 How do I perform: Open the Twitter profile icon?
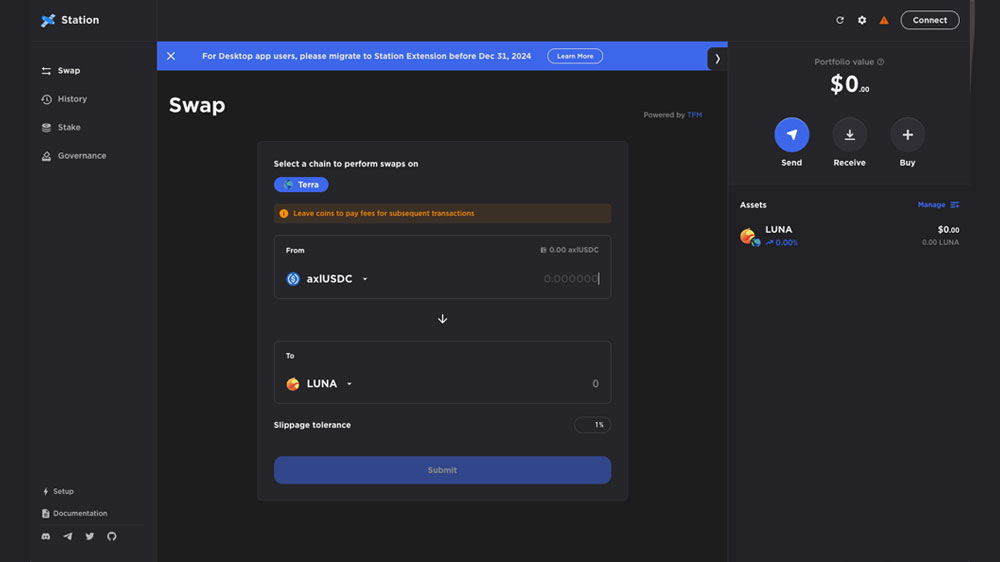(90, 536)
